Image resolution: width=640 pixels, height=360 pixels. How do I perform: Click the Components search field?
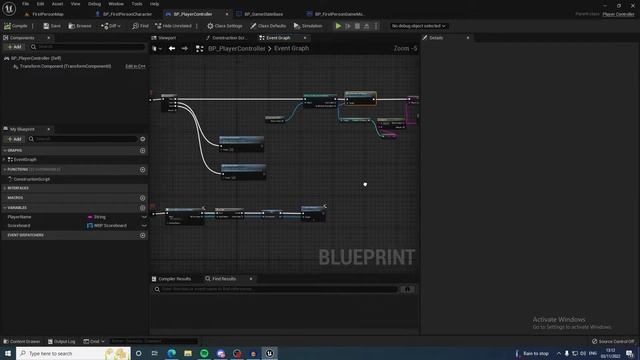[x=88, y=47]
